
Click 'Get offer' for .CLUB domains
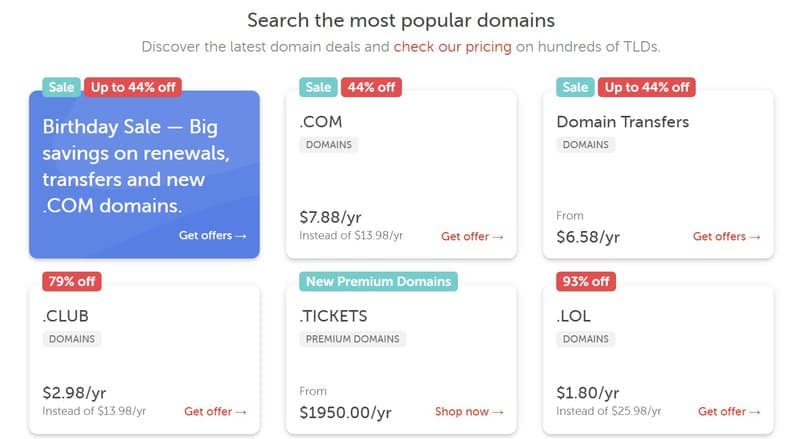tap(215, 411)
